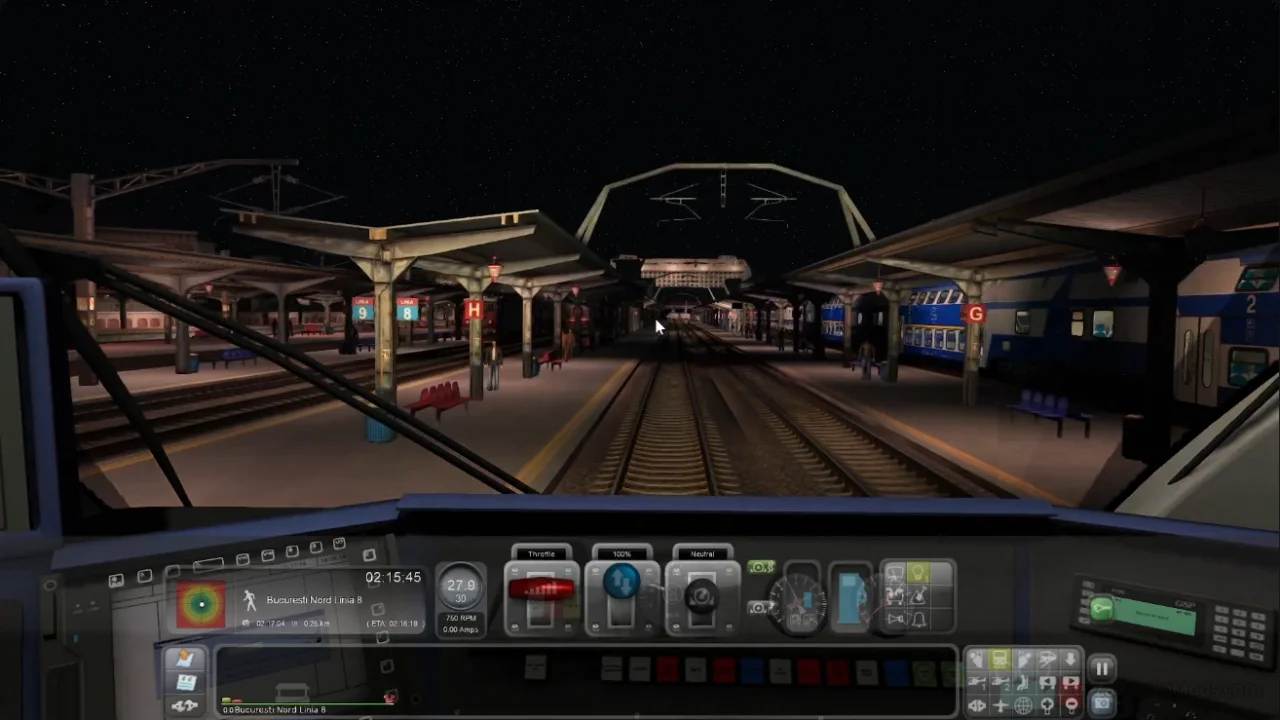The width and height of the screenshot is (1280, 720).
Task: Sound the horn
Action: click(894, 620)
